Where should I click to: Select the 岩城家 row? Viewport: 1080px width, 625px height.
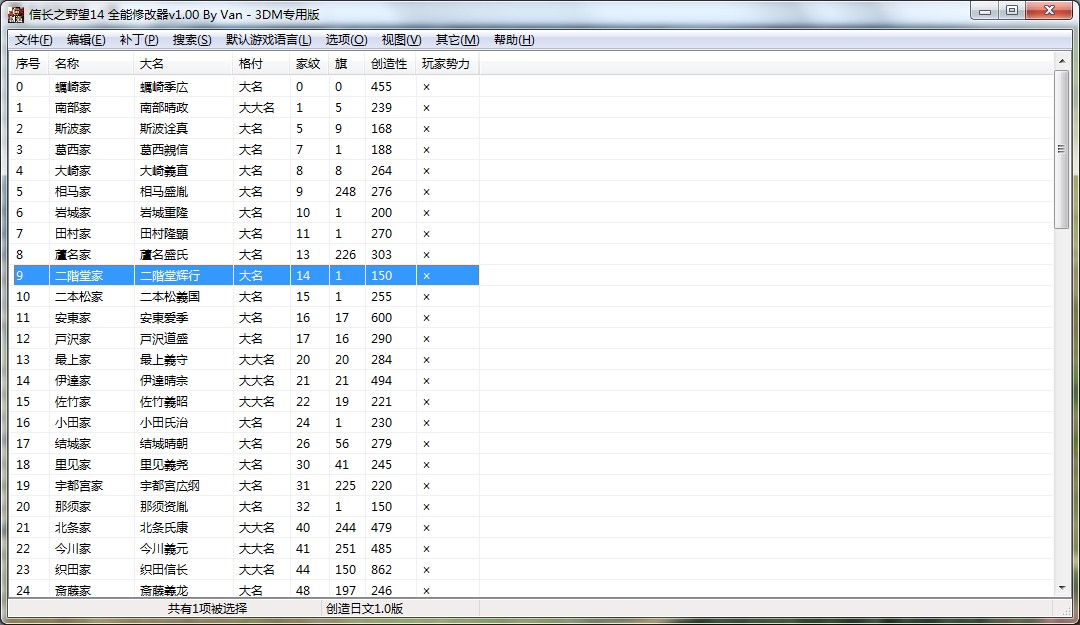point(246,213)
